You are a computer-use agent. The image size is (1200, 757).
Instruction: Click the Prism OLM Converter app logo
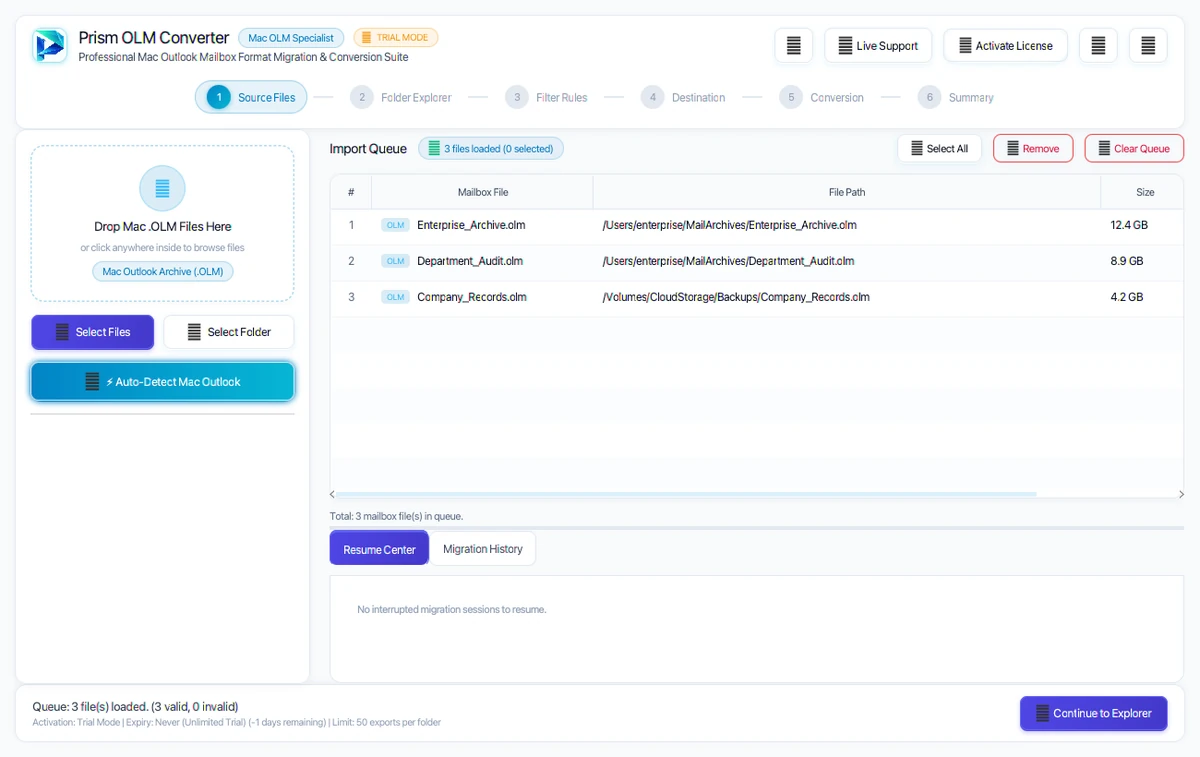pyautogui.click(x=49, y=46)
